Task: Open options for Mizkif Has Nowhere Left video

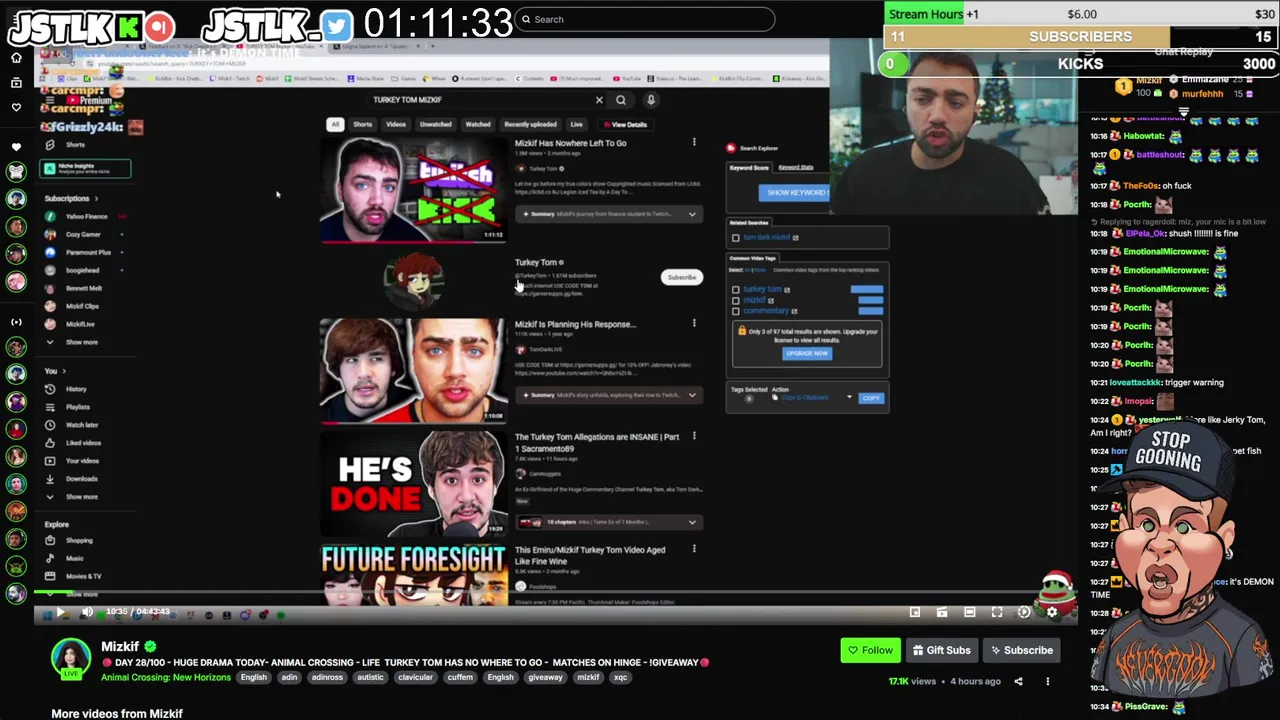Action: pyautogui.click(x=694, y=143)
